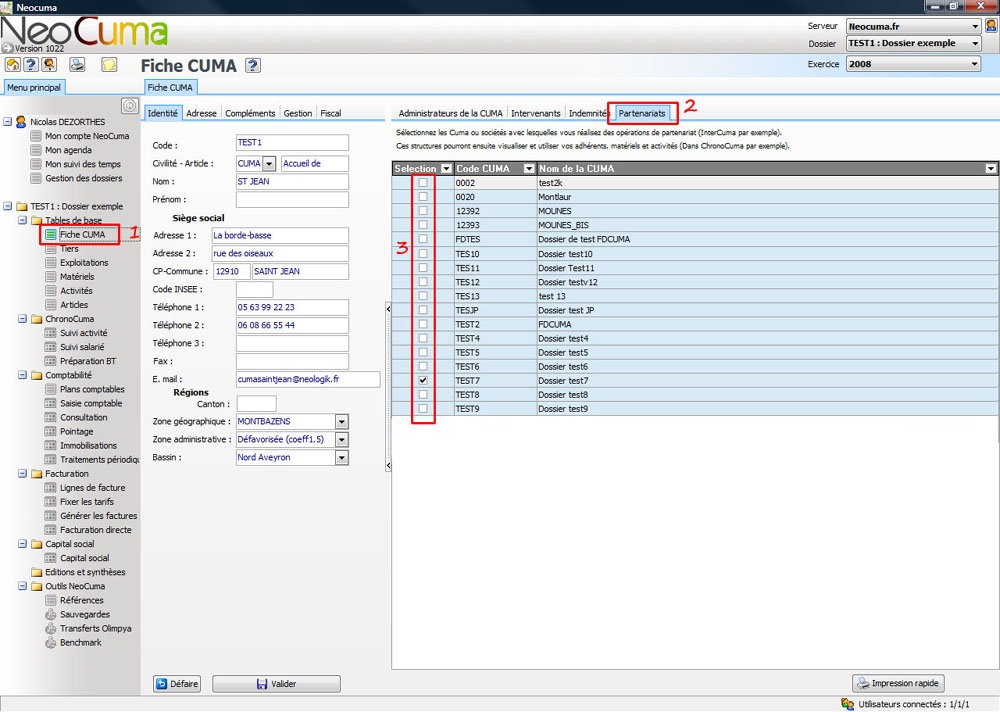Open Facturation directe in the tree

coord(96,530)
